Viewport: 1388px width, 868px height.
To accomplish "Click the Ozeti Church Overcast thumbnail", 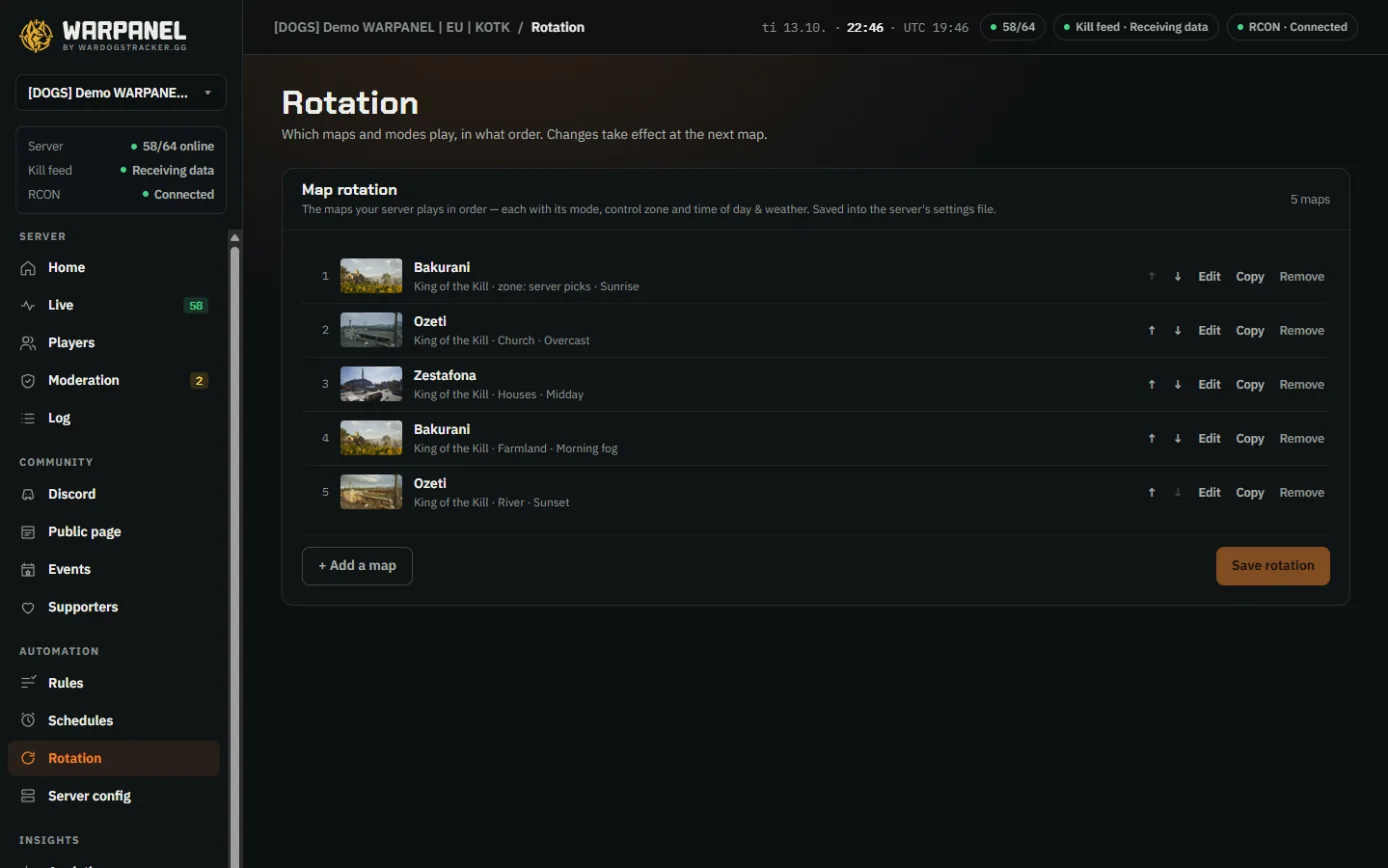I will click(x=371, y=331).
